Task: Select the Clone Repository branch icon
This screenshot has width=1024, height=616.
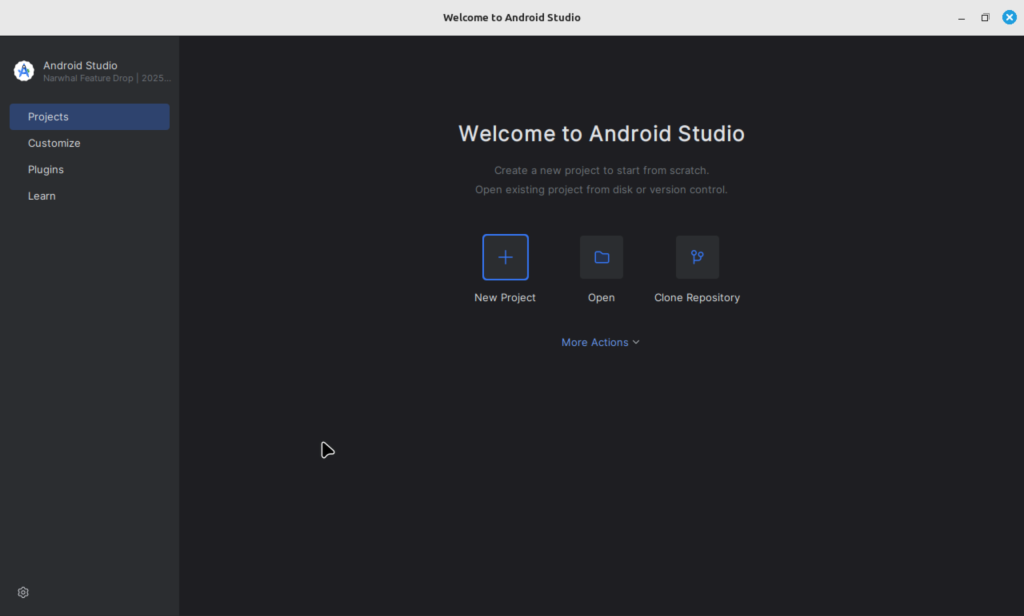Action: pyautogui.click(x=697, y=257)
